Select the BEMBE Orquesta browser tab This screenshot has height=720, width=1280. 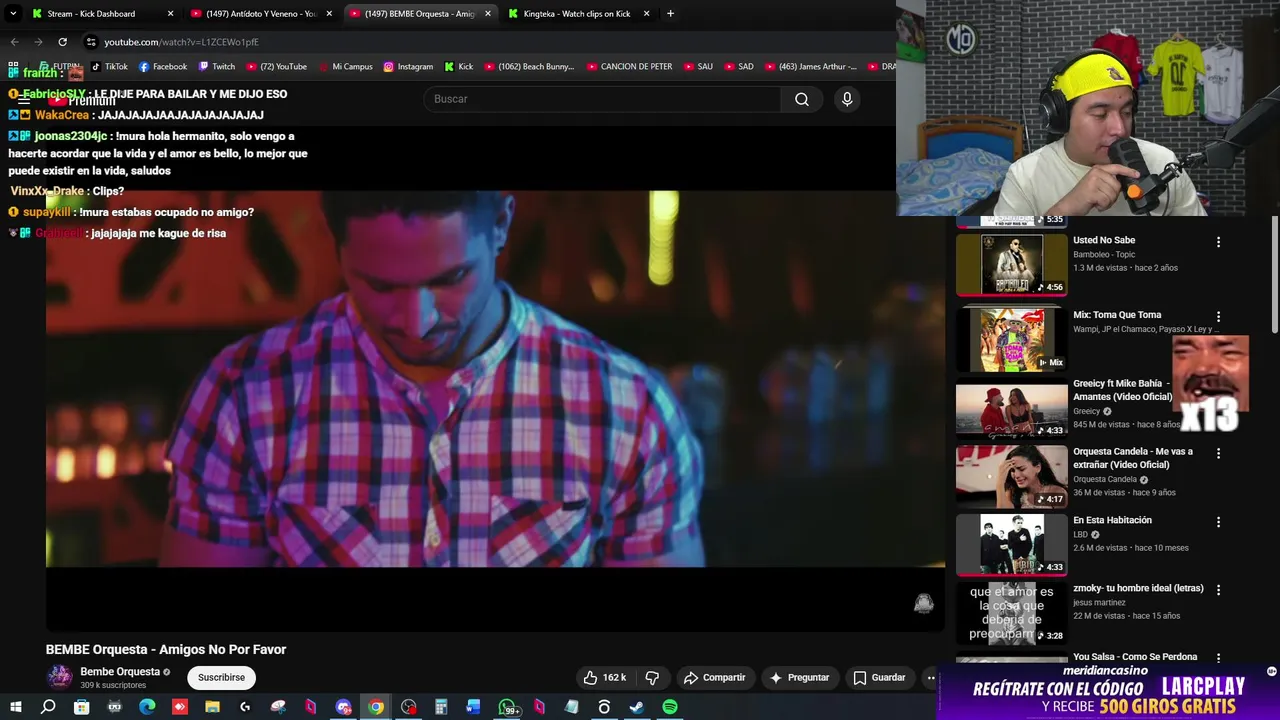click(x=419, y=14)
